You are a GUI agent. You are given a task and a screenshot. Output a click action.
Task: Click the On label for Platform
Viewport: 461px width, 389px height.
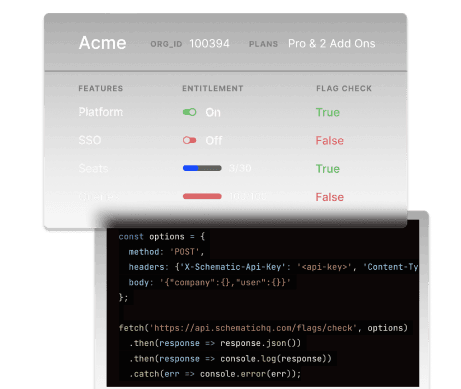coord(213,112)
